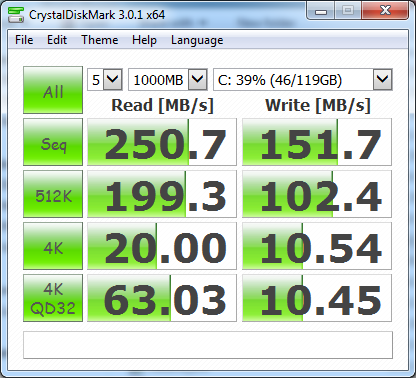Click the empty comment field at bottom
The height and width of the screenshot is (378, 416).
tap(208, 345)
